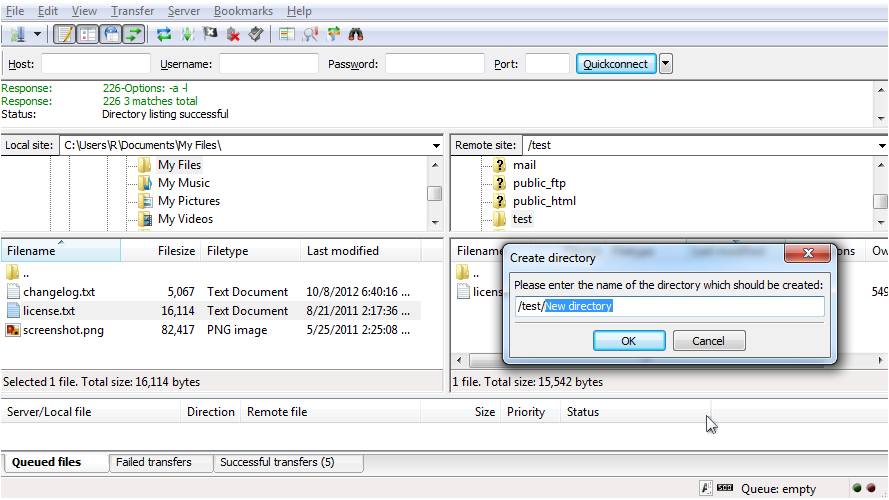The height and width of the screenshot is (500, 889).
Task: Toggle local directory tree view
Action: click(88, 35)
